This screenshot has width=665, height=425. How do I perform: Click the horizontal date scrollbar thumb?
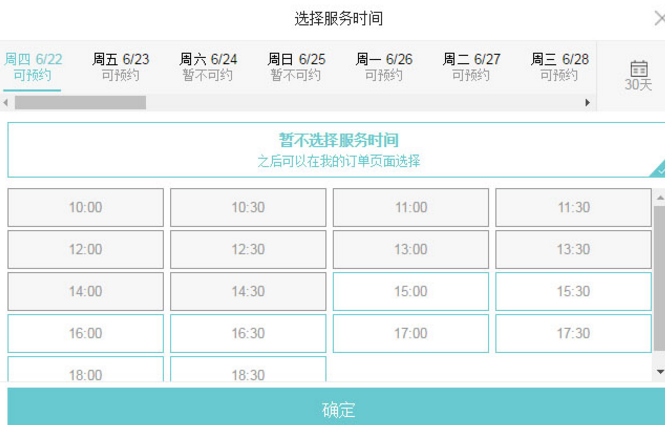80,103
